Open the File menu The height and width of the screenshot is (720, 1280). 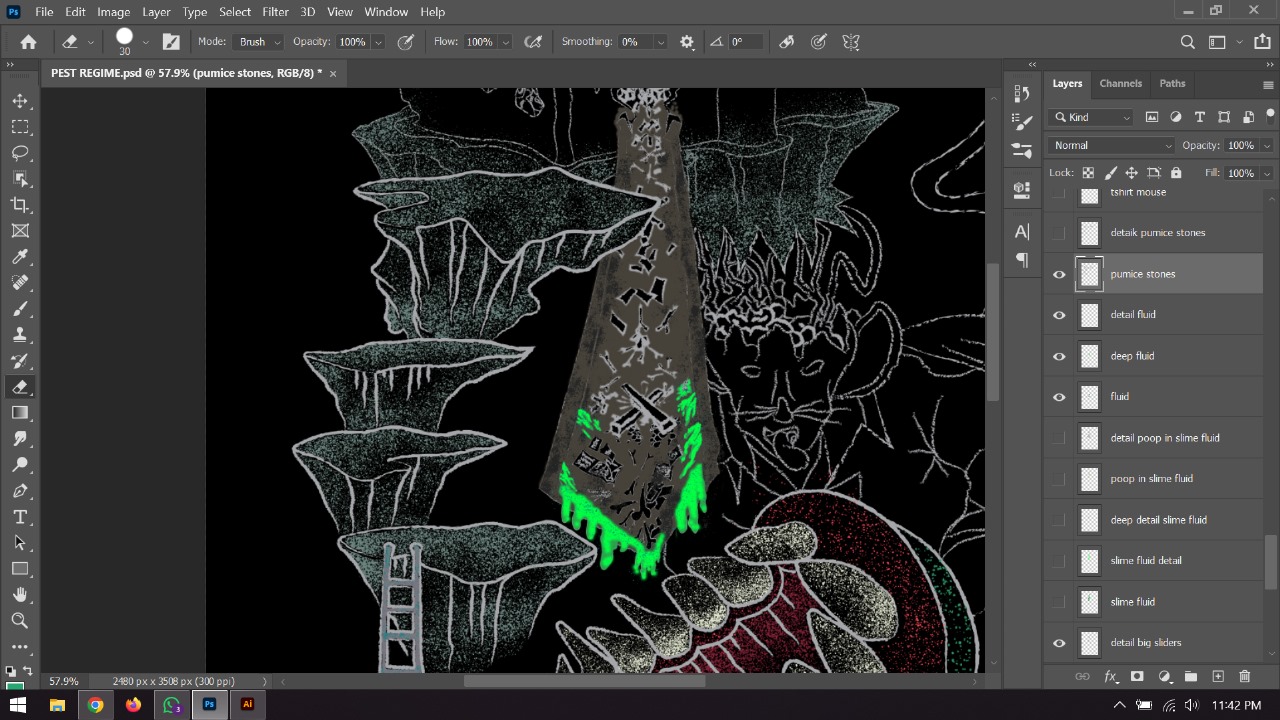pyautogui.click(x=44, y=12)
